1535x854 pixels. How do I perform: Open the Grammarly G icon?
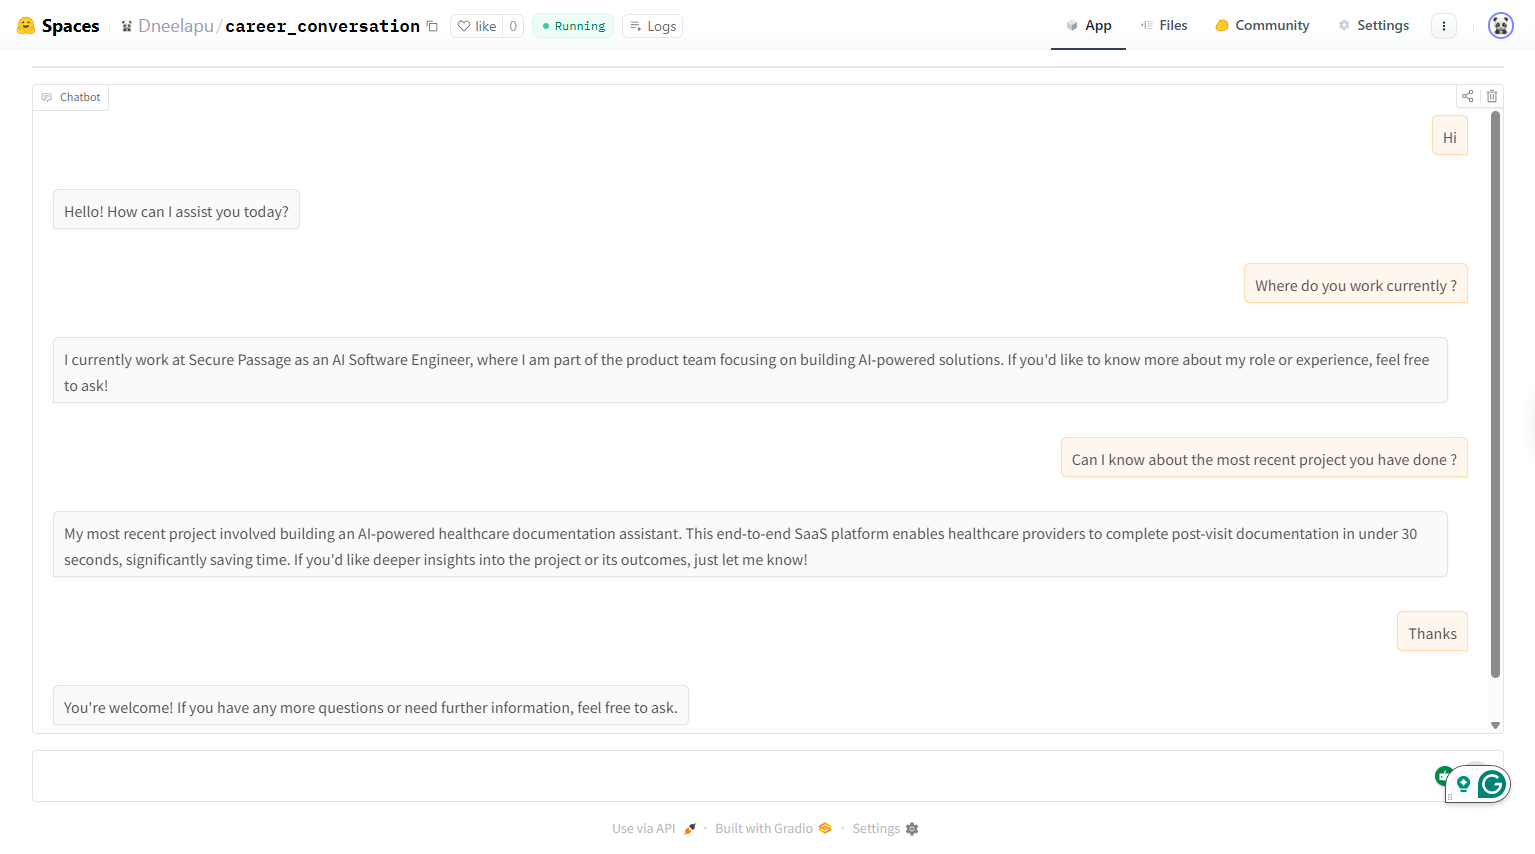[x=1491, y=785]
